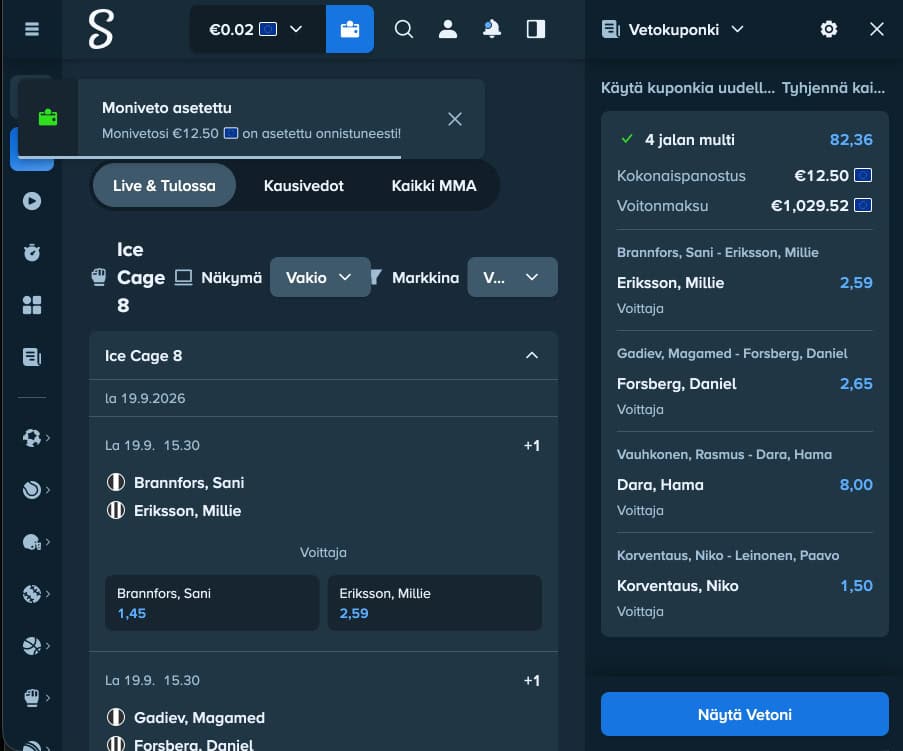Dismiss the Moniveto asetettu notification

(x=454, y=119)
